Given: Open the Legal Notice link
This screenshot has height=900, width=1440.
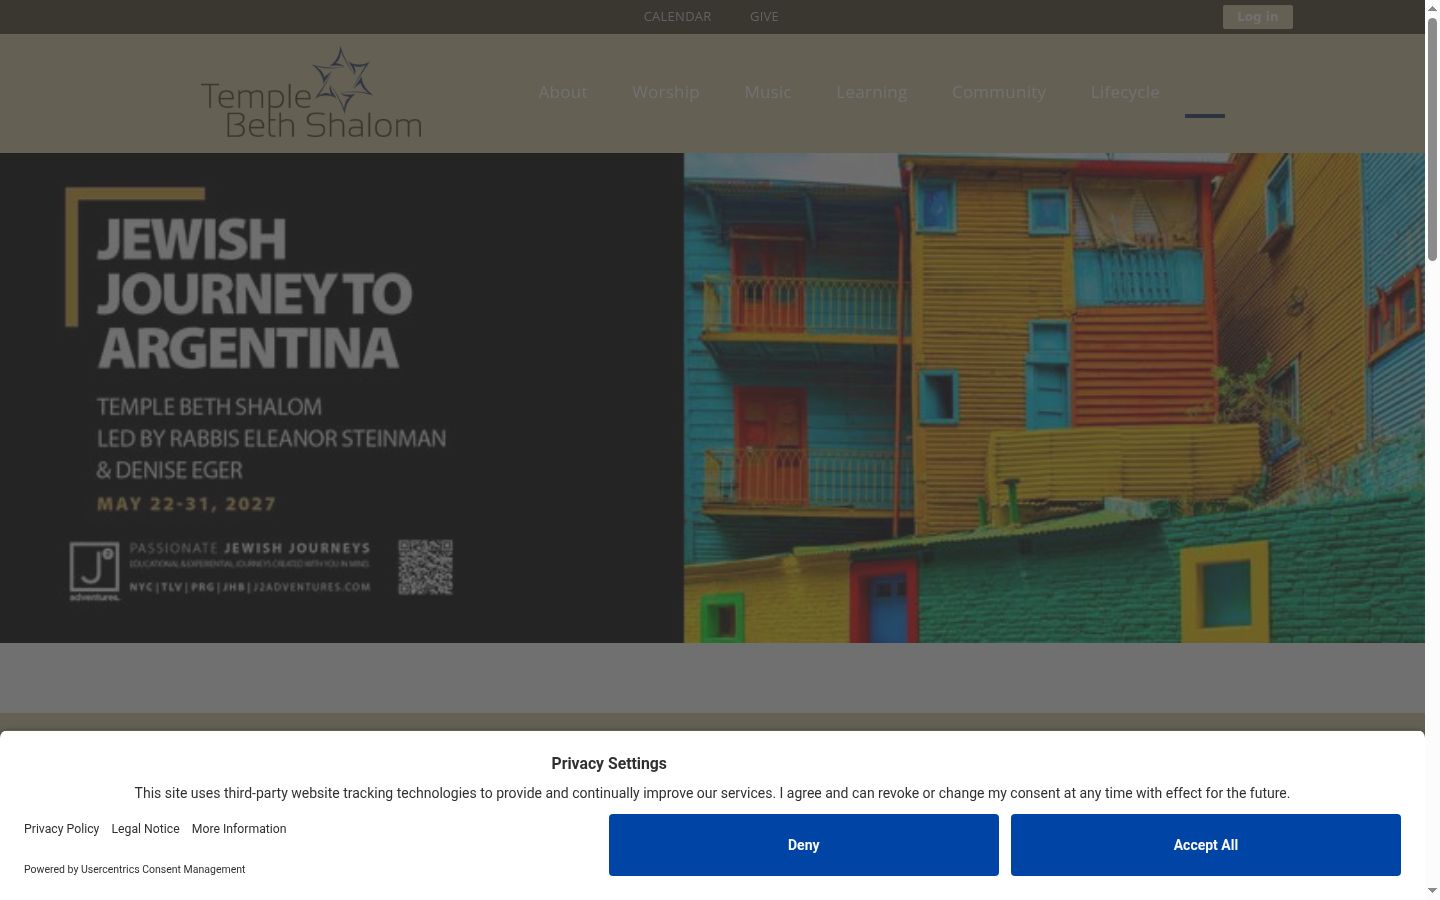Looking at the screenshot, I should [146, 829].
